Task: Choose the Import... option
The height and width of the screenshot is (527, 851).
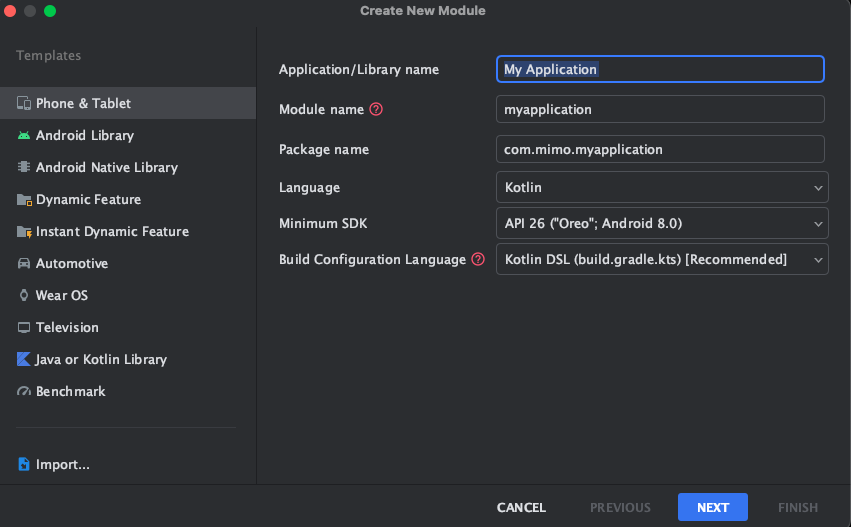Action: point(62,464)
